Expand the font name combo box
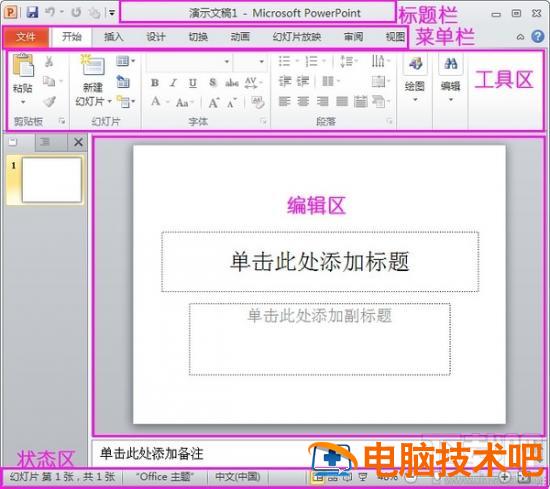 (x=189, y=62)
